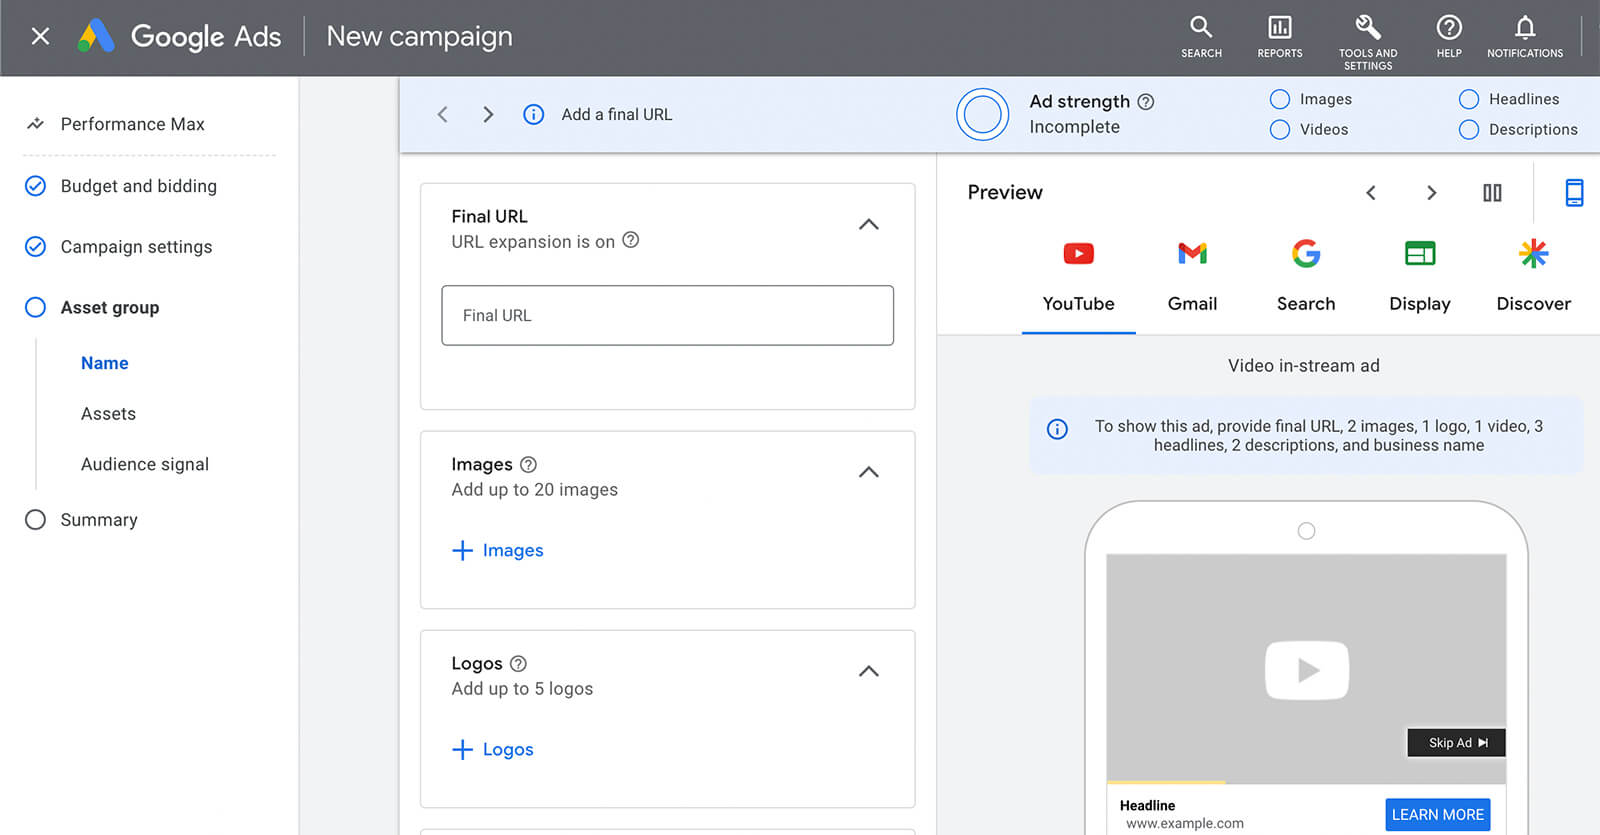The height and width of the screenshot is (835, 1600).
Task: Pause the preview rotation
Action: click(x=1492, y=193)
